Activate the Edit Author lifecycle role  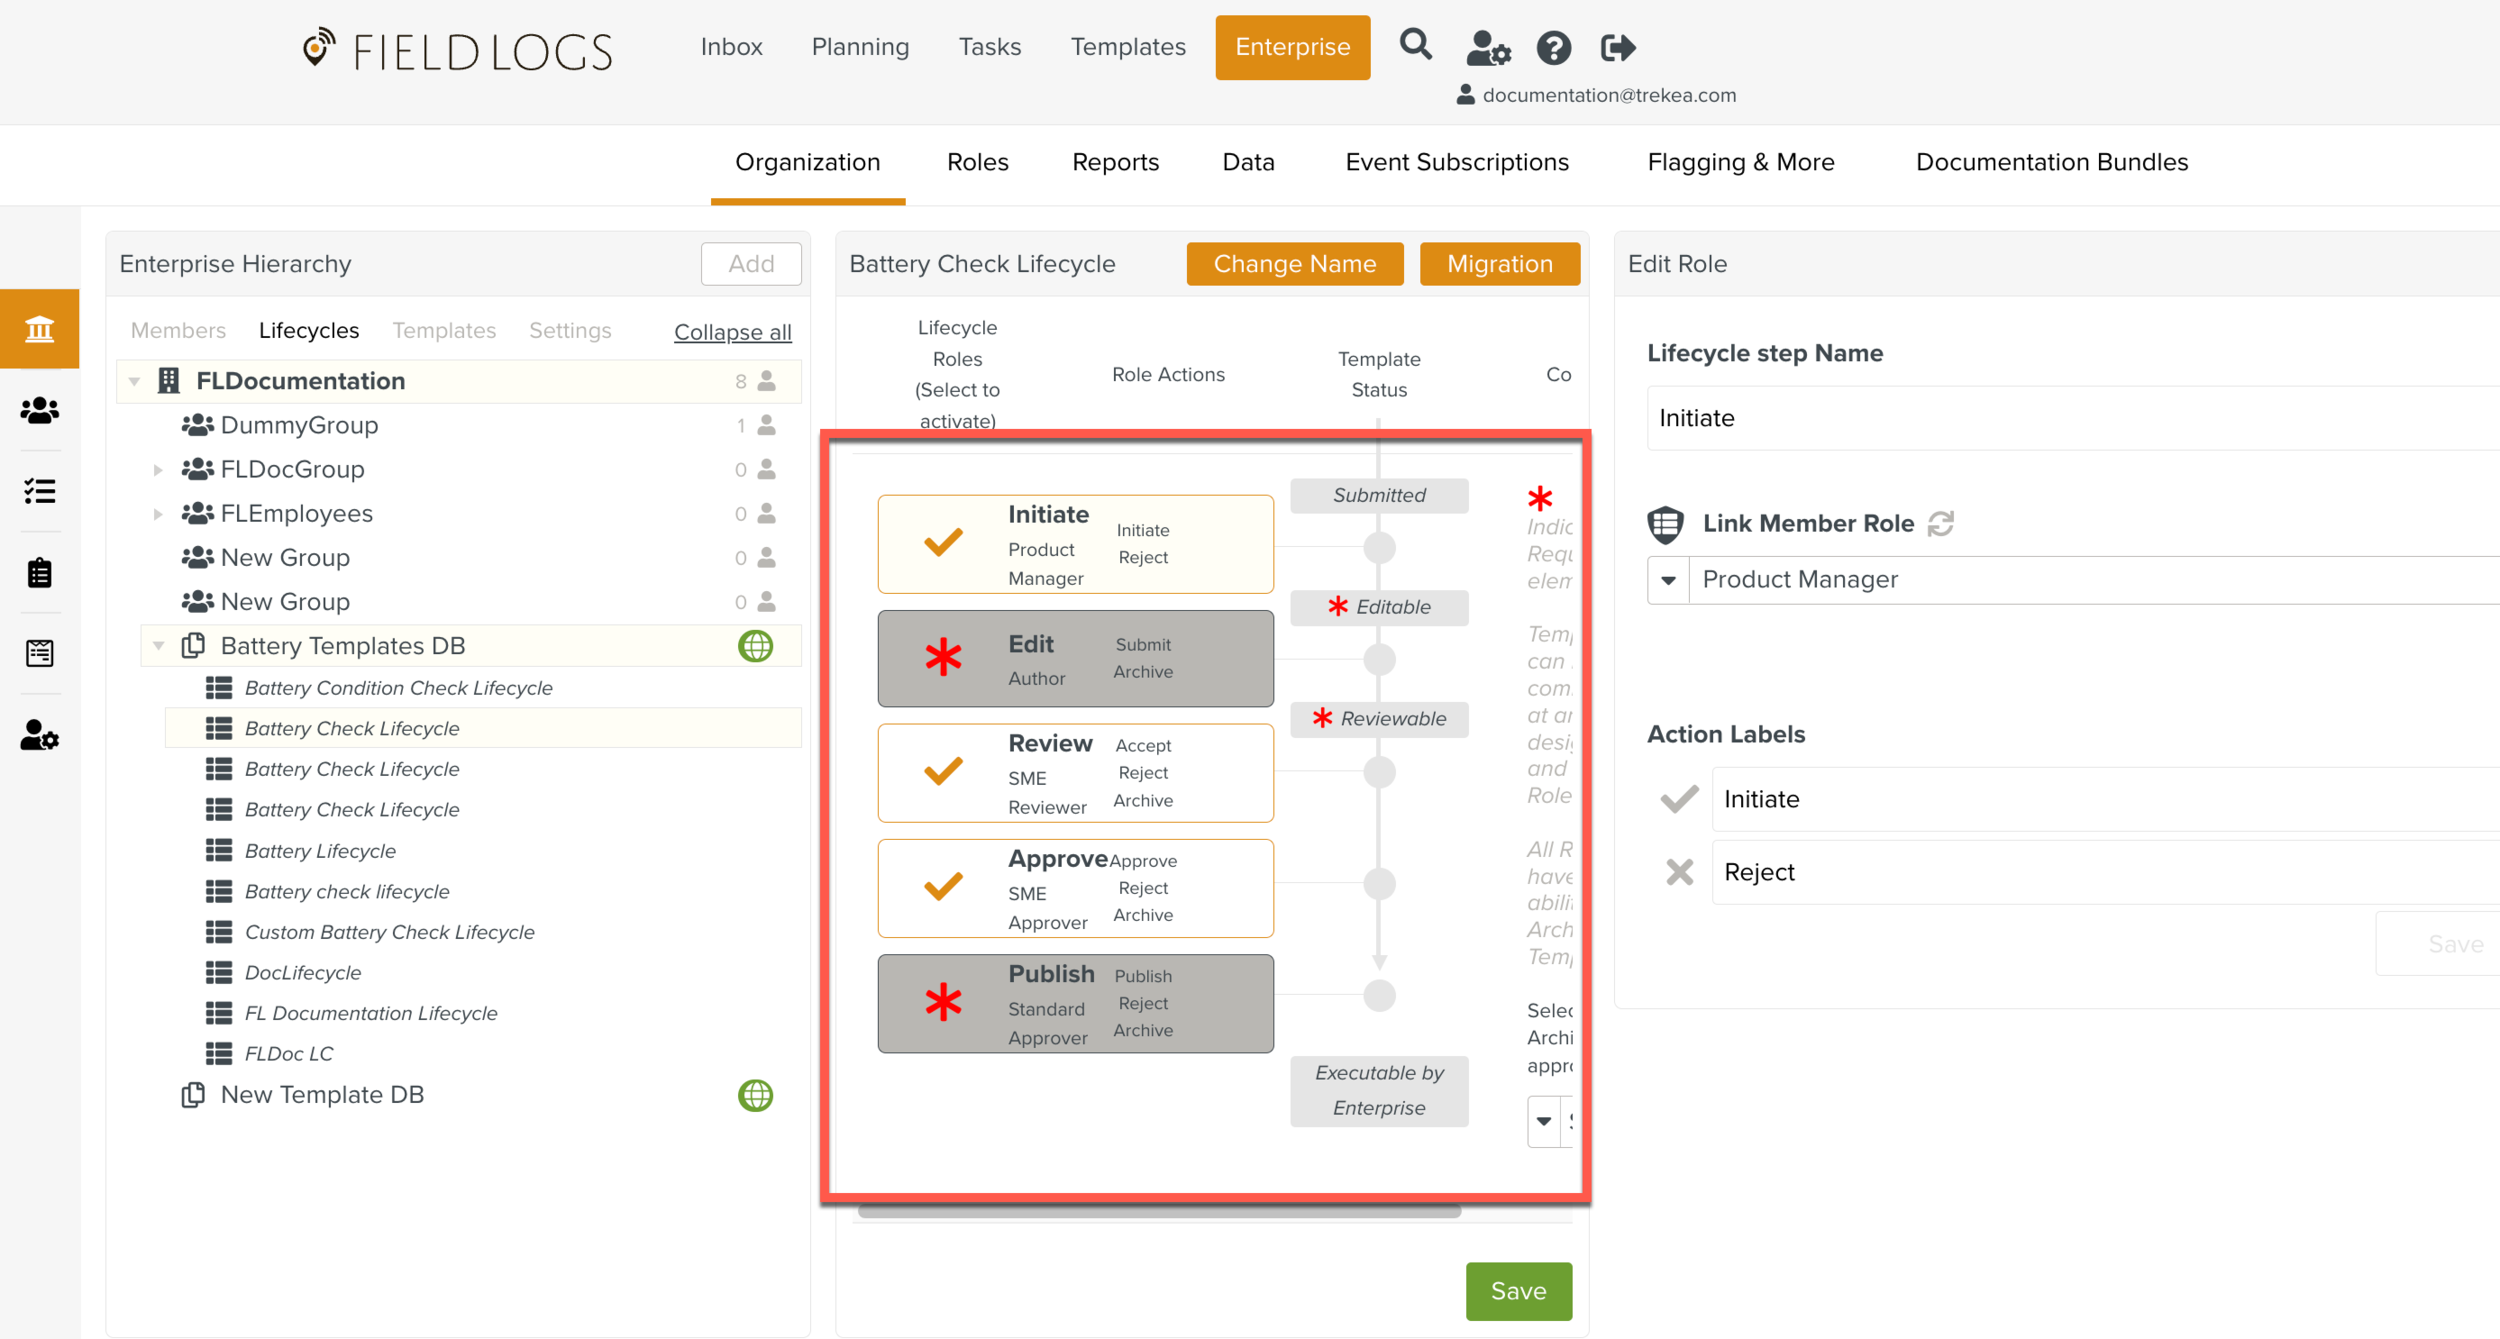(942, 659)
